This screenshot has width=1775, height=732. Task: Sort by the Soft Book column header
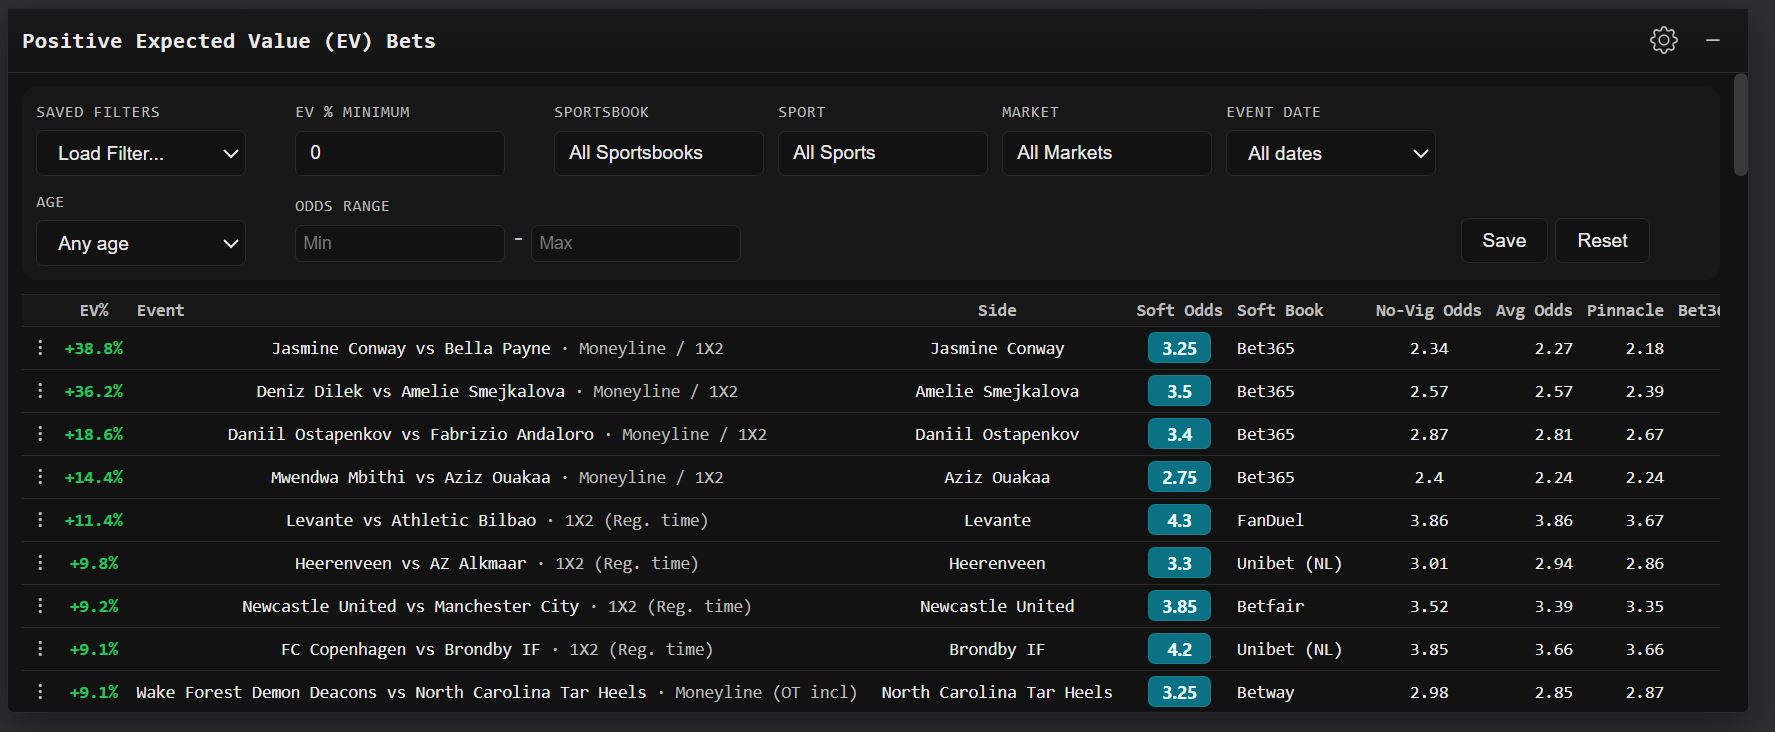tap(1280, 310)
